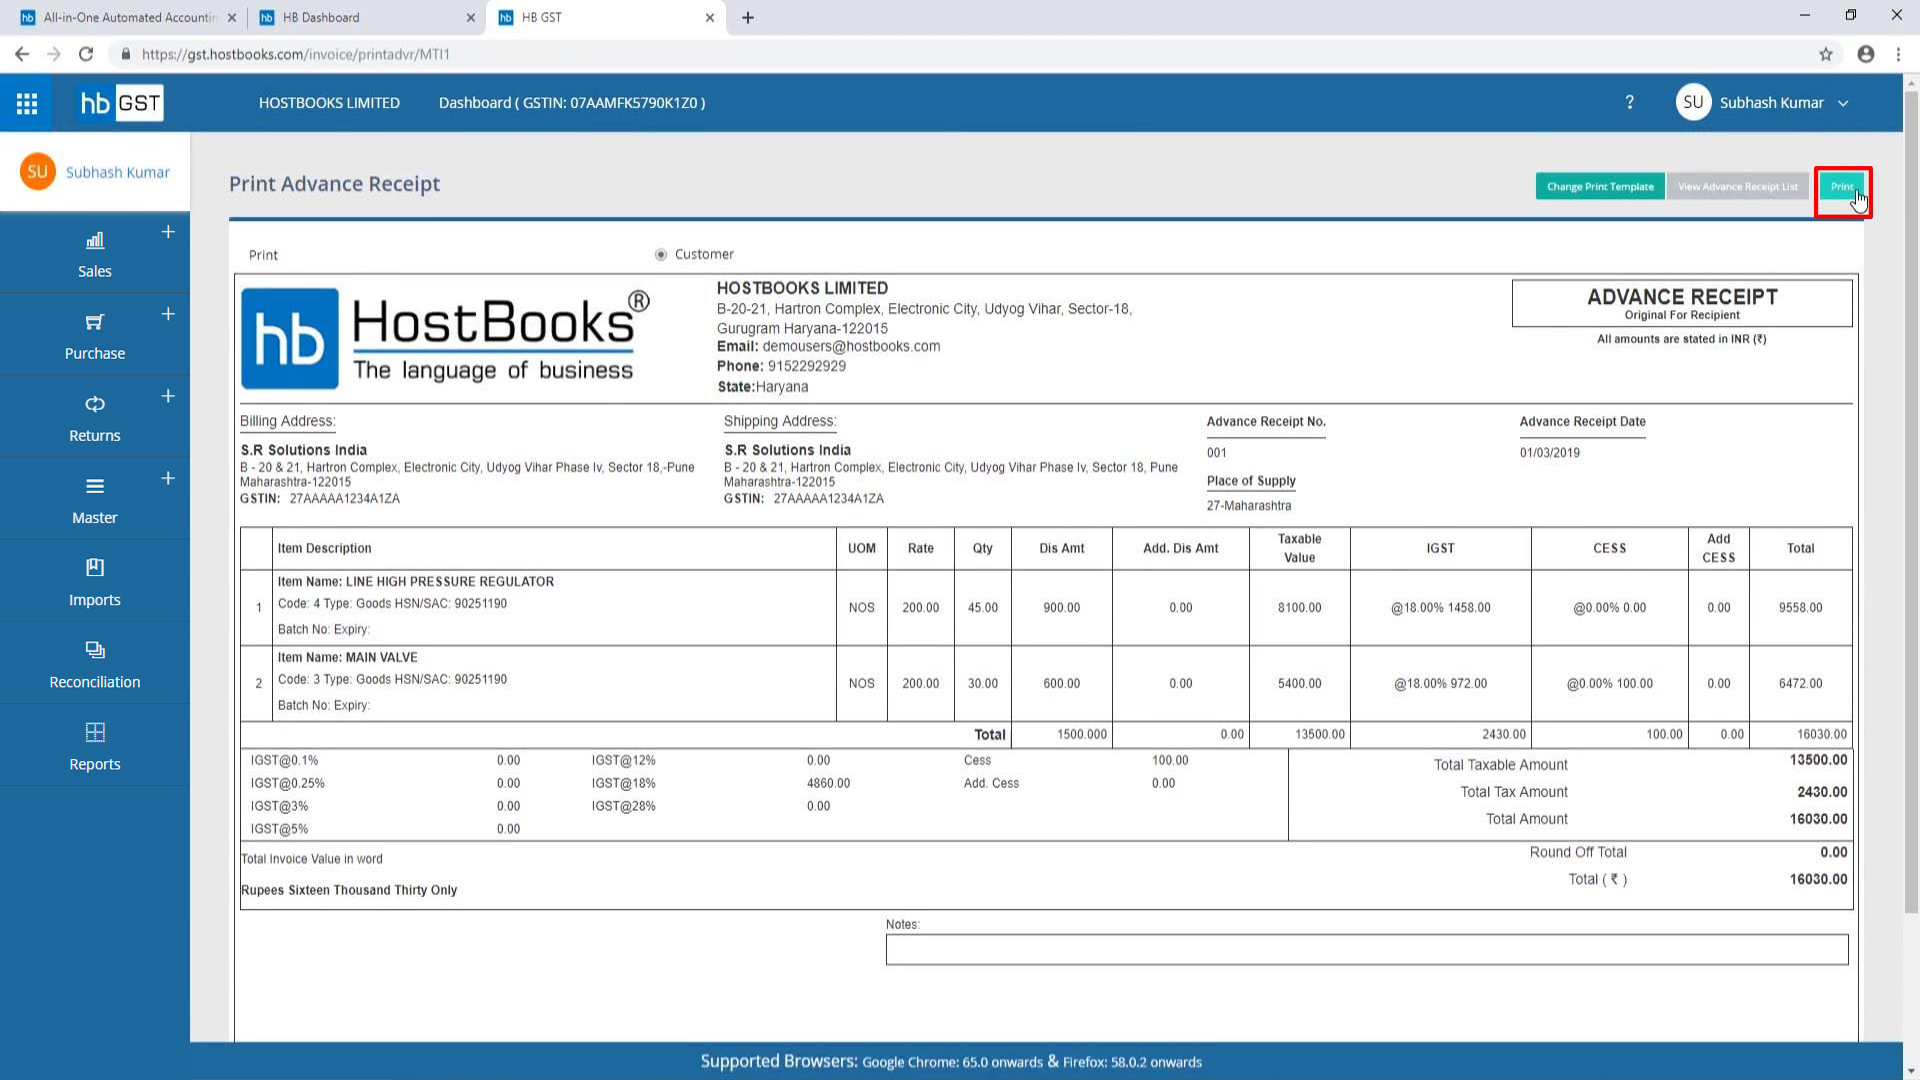The height and width of the screenshot is (1080, 1920).
Task: Open the Sales chart icon
Action: tap(95, 240)
